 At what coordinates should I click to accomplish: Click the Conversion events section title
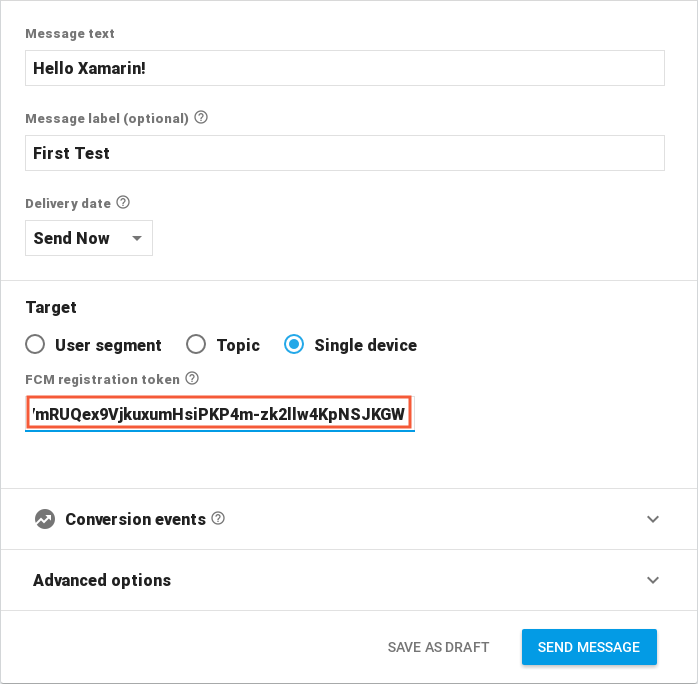click(x=135, y=519)
